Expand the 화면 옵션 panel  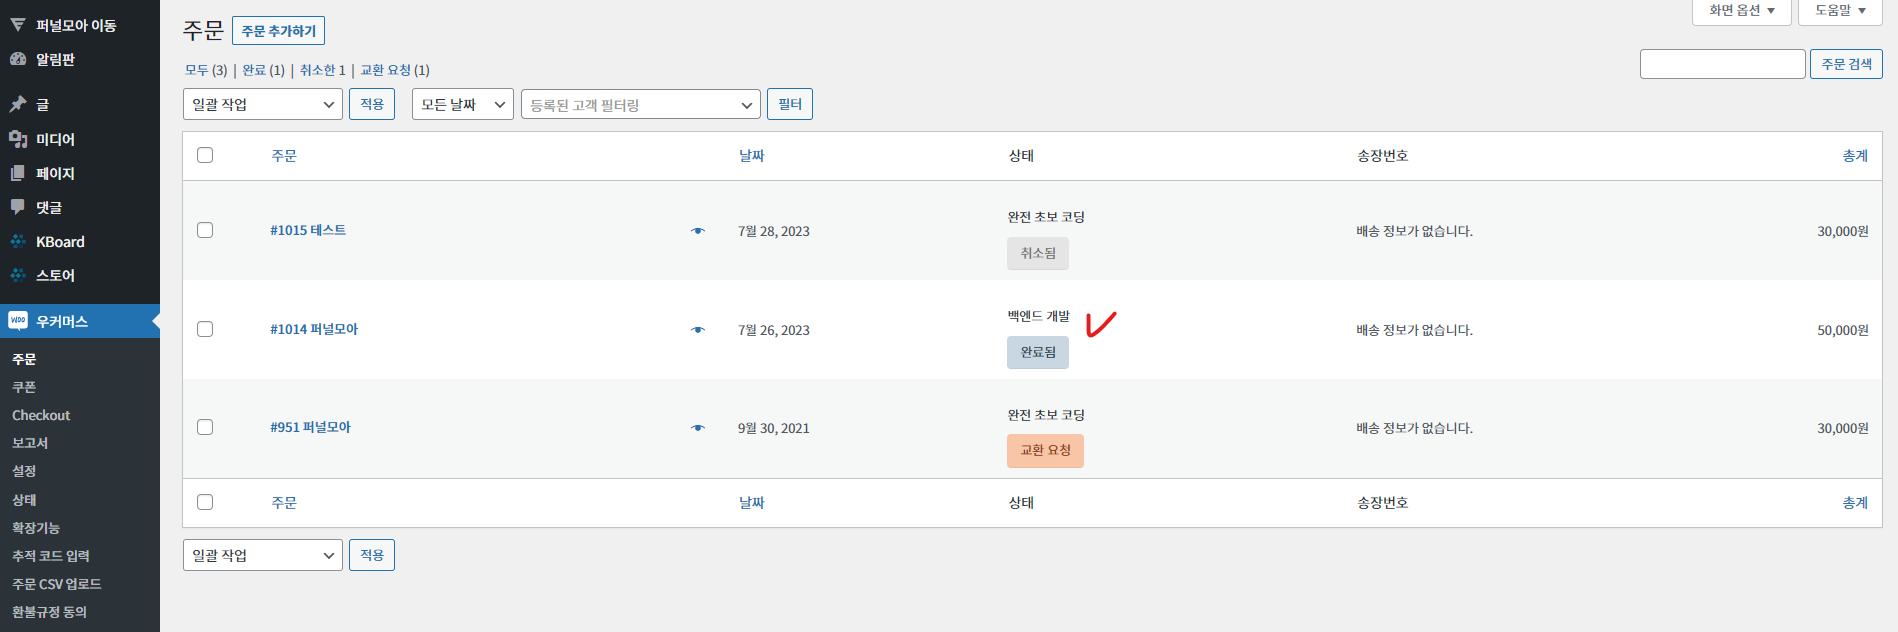click(1742, 11)
